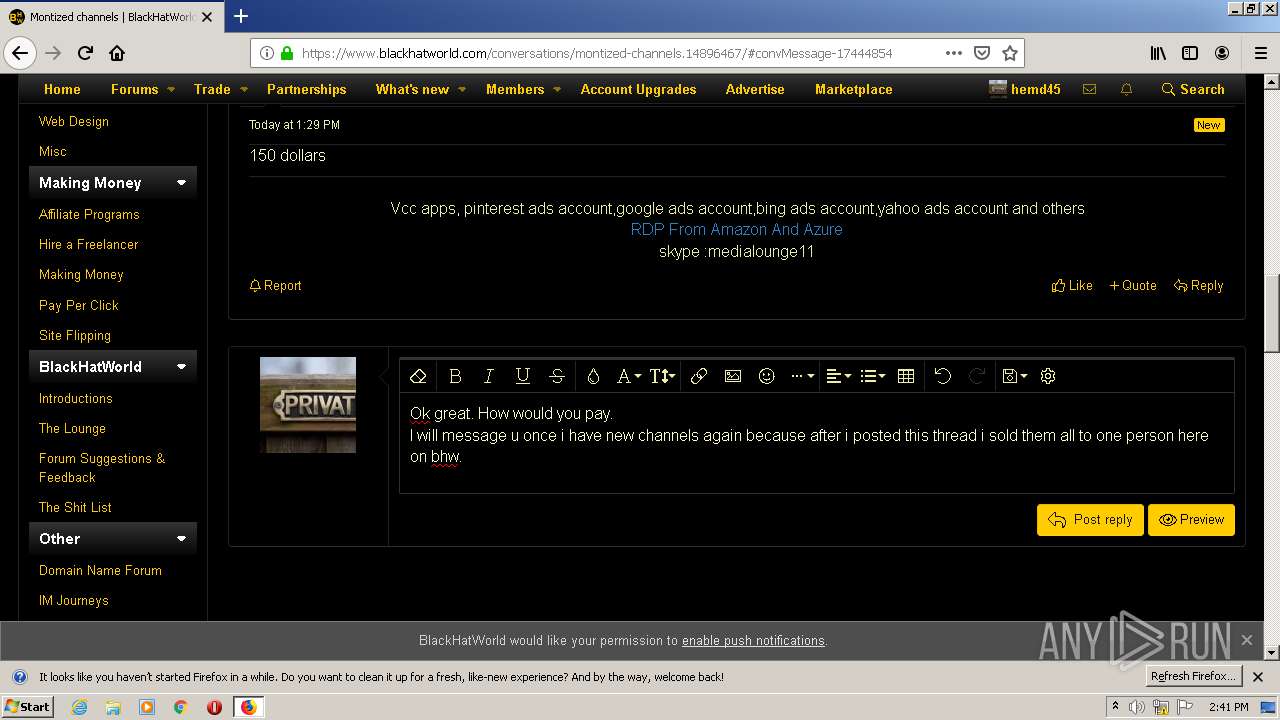
Task: Click the Search button in navigation
Action: (1192, 89)
